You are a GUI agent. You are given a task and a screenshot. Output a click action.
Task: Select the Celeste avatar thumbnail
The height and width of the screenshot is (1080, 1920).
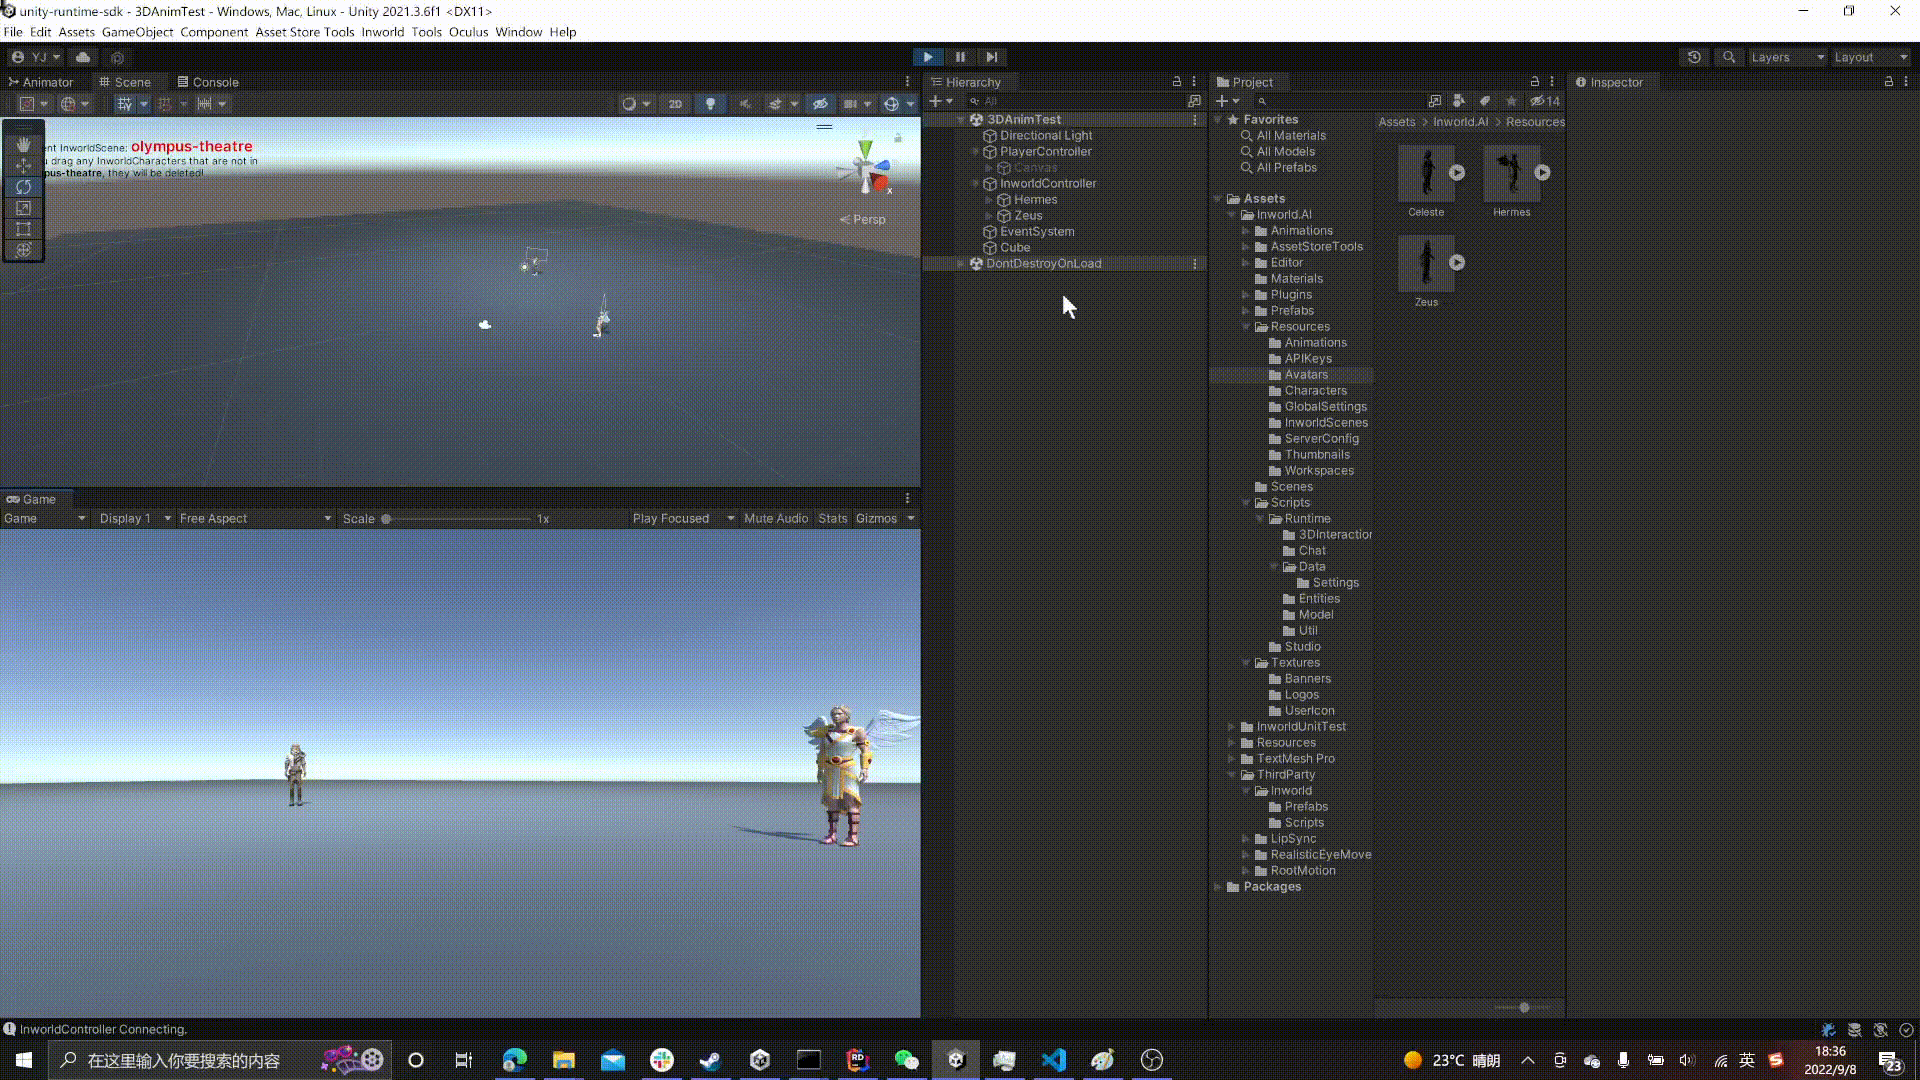click(1427, 173)
